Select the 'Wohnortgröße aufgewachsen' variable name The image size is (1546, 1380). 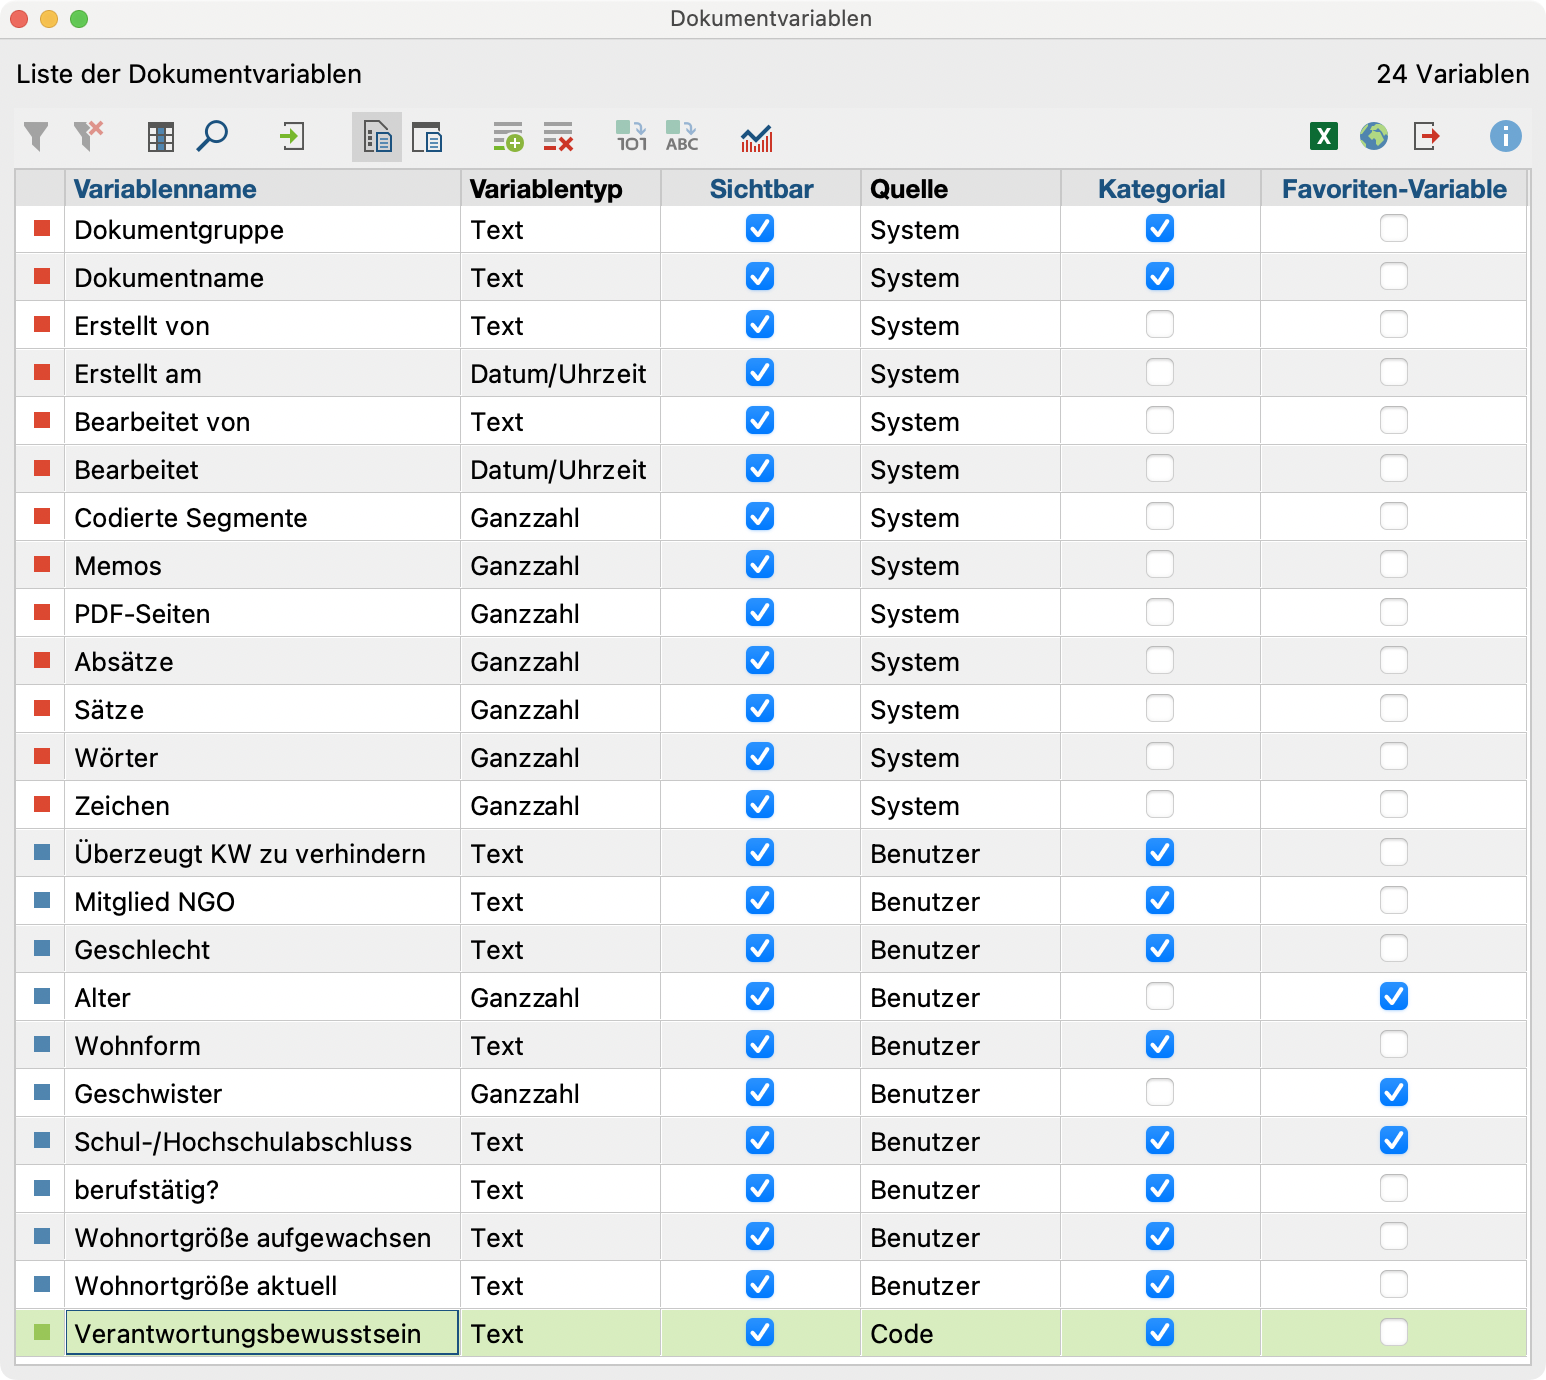coord(253,1238)
